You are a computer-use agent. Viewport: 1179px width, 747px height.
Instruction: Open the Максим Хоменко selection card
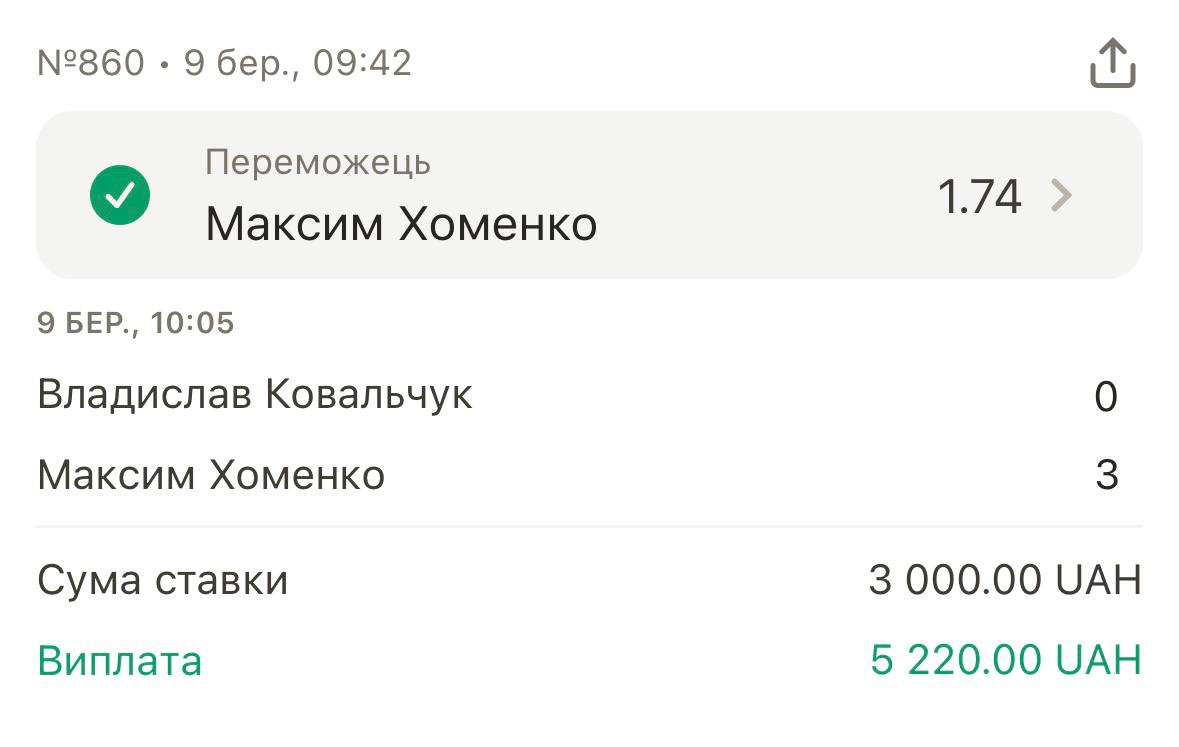[401, 225]
